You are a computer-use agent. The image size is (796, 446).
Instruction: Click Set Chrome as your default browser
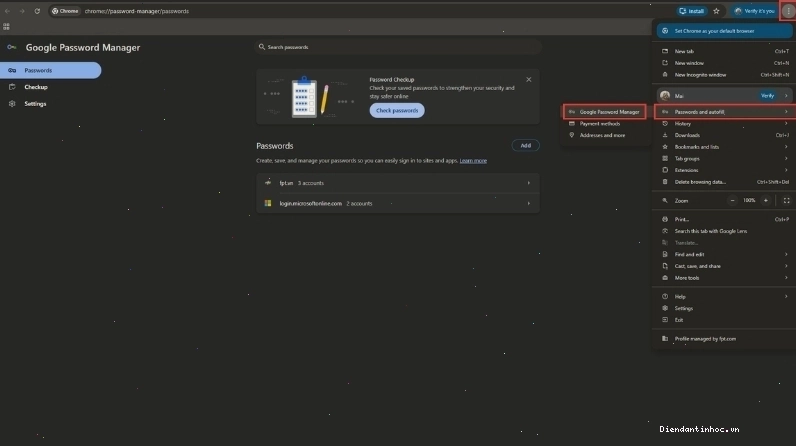[724, 31]
